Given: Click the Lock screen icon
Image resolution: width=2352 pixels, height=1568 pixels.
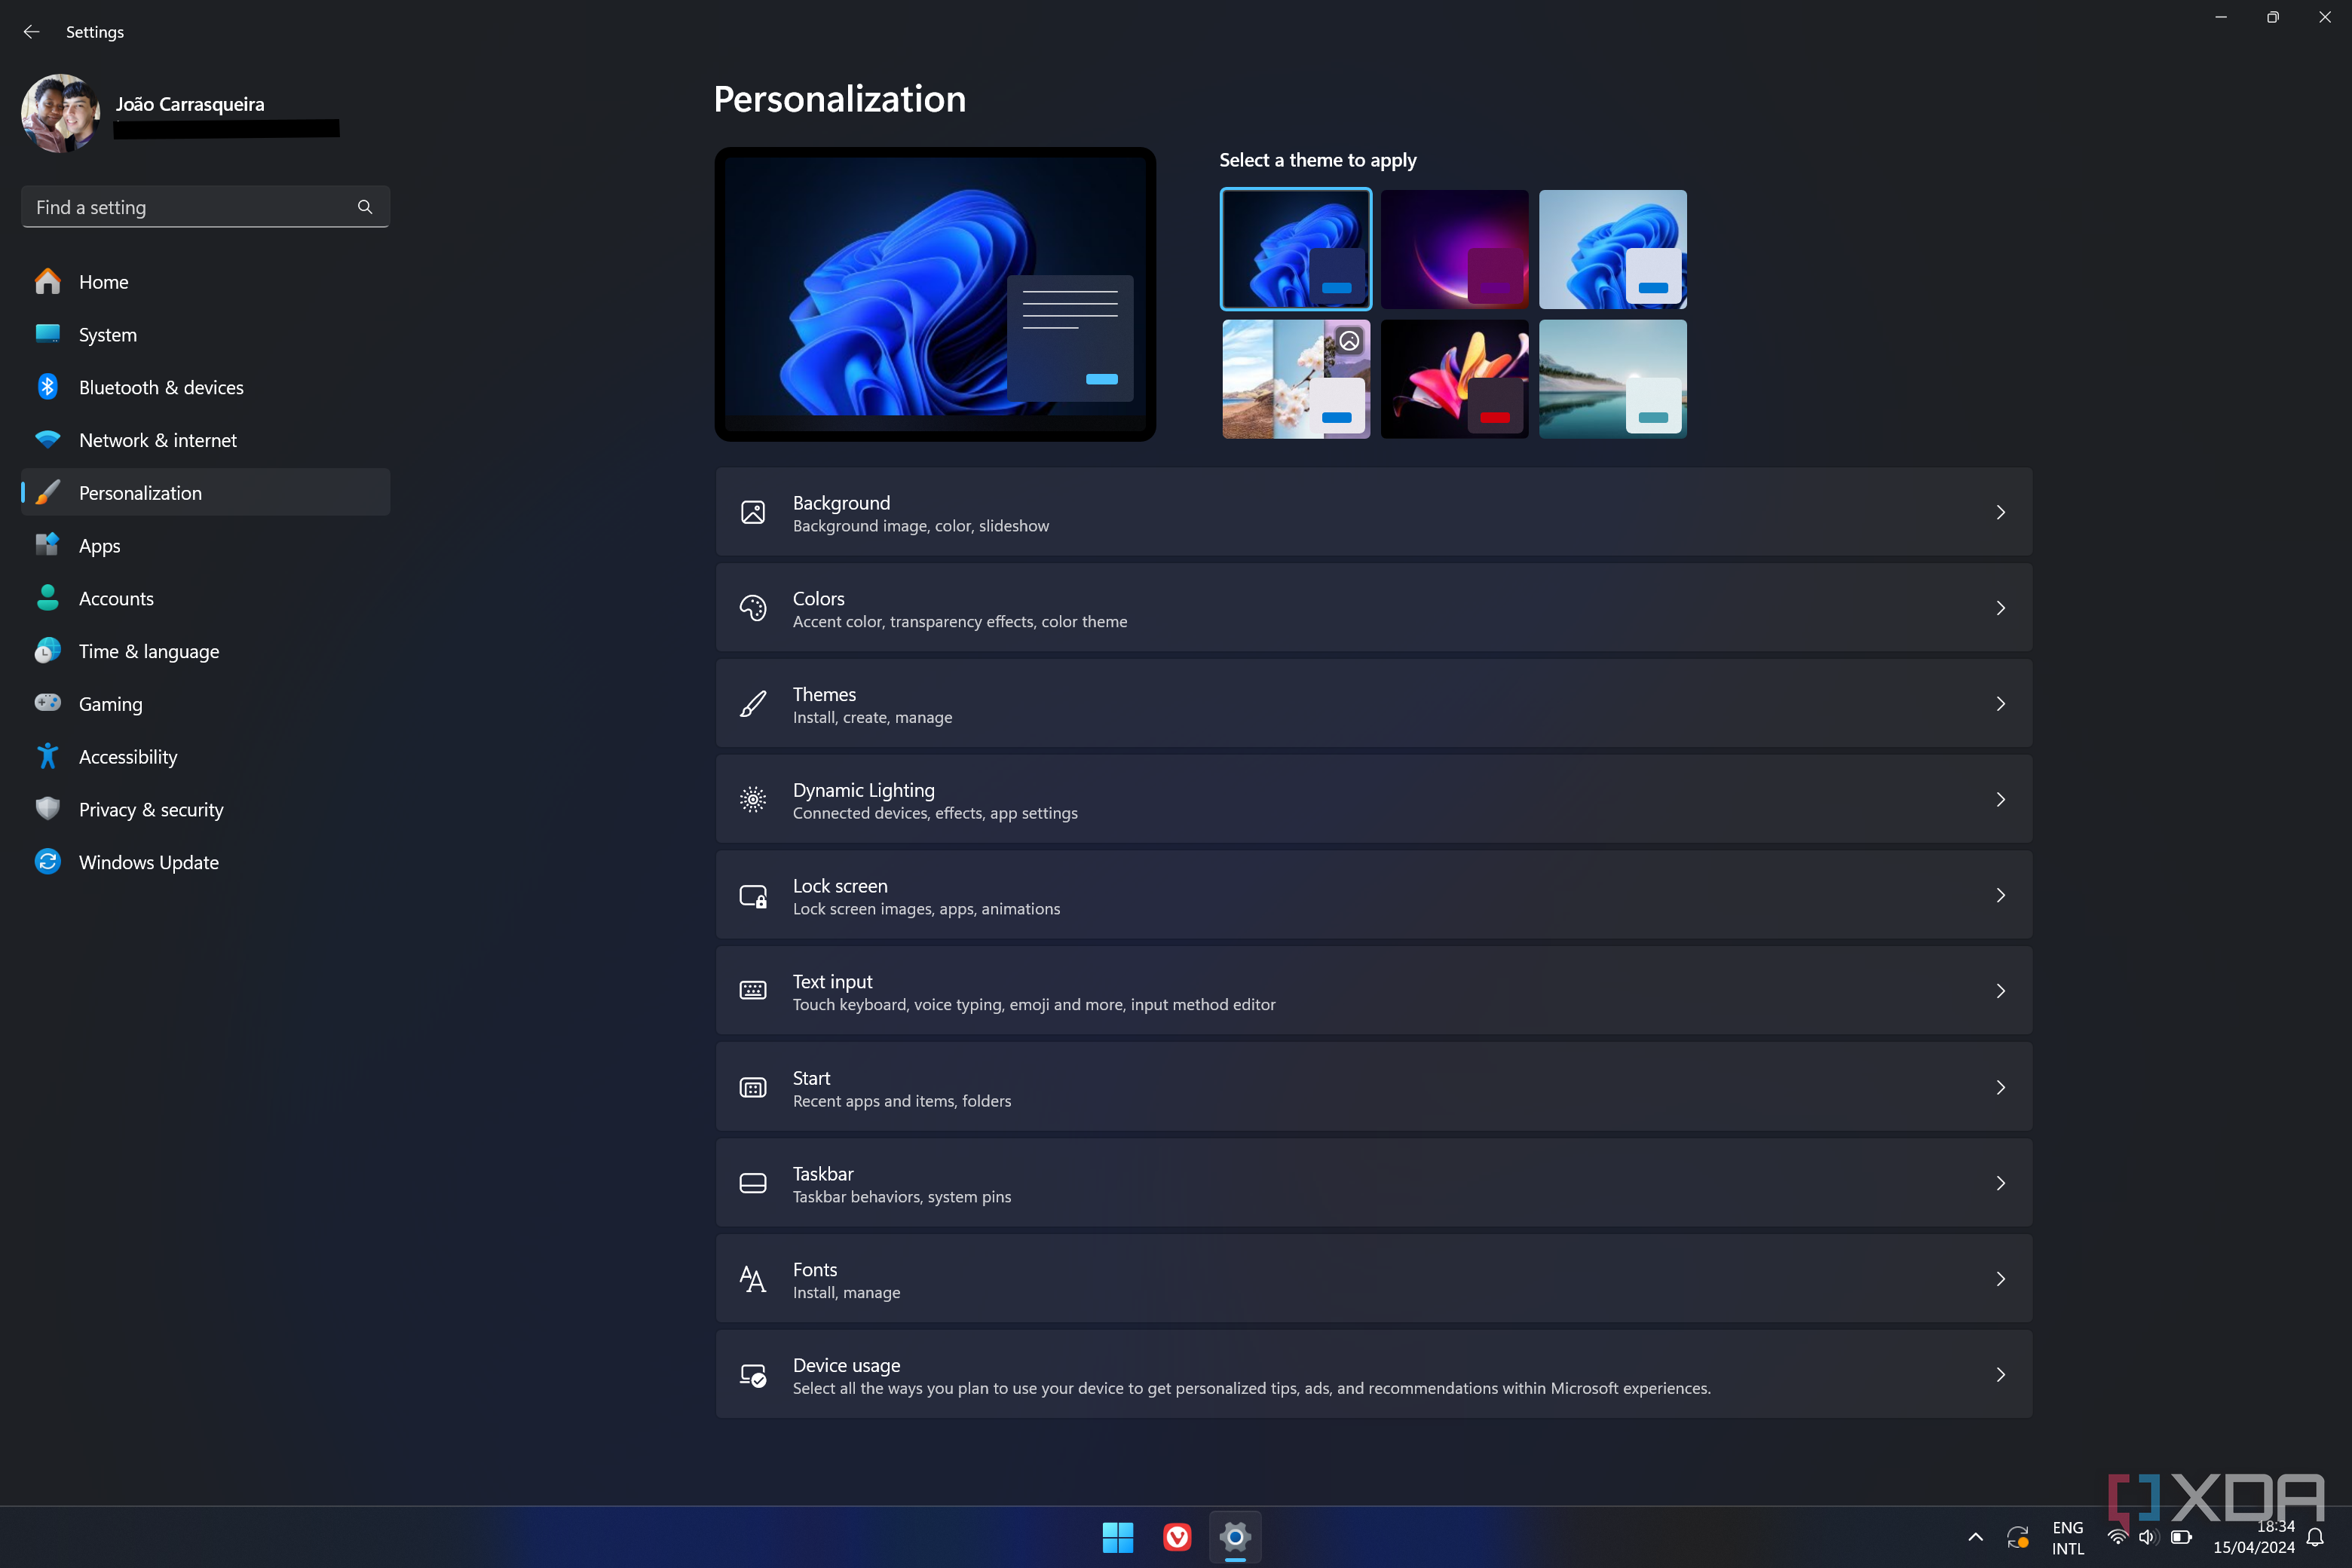Looking at the screenshot, I should coord(753,896).
